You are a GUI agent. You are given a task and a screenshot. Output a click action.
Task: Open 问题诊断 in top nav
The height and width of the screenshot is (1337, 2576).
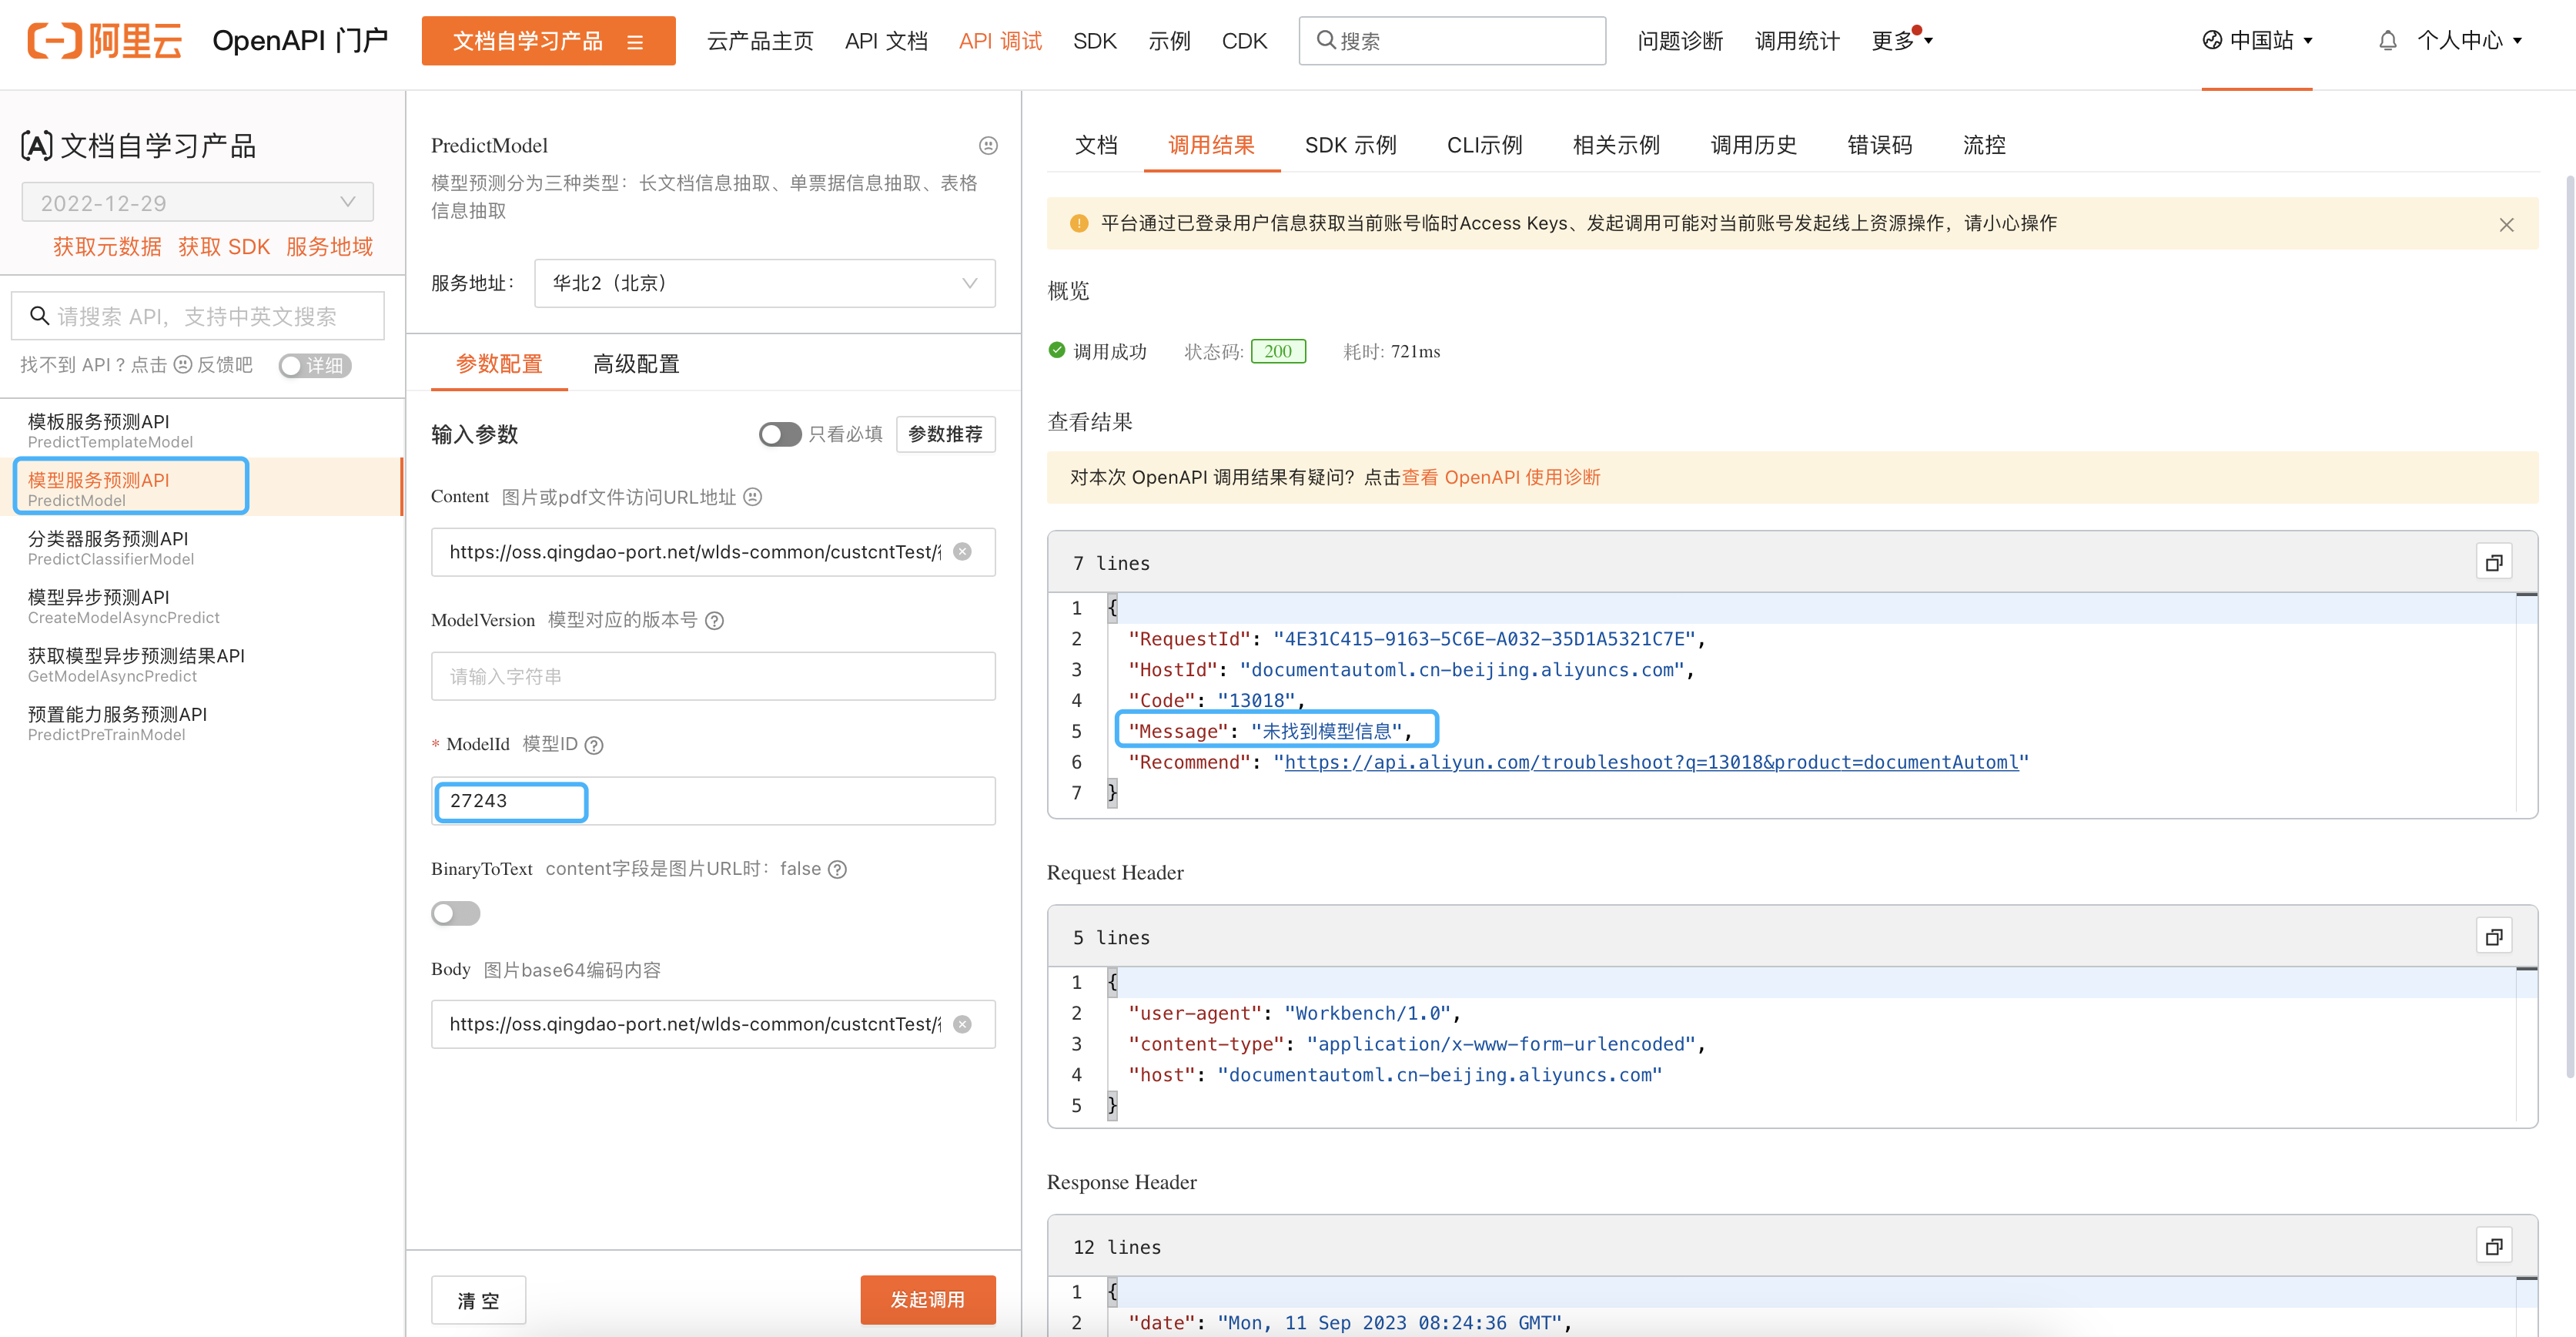coord(1681,41)
